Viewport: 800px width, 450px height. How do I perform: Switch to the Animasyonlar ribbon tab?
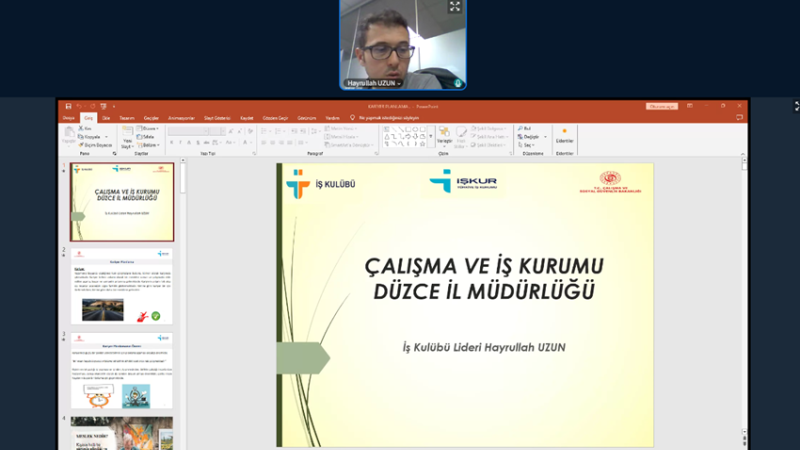coord(181,117)
